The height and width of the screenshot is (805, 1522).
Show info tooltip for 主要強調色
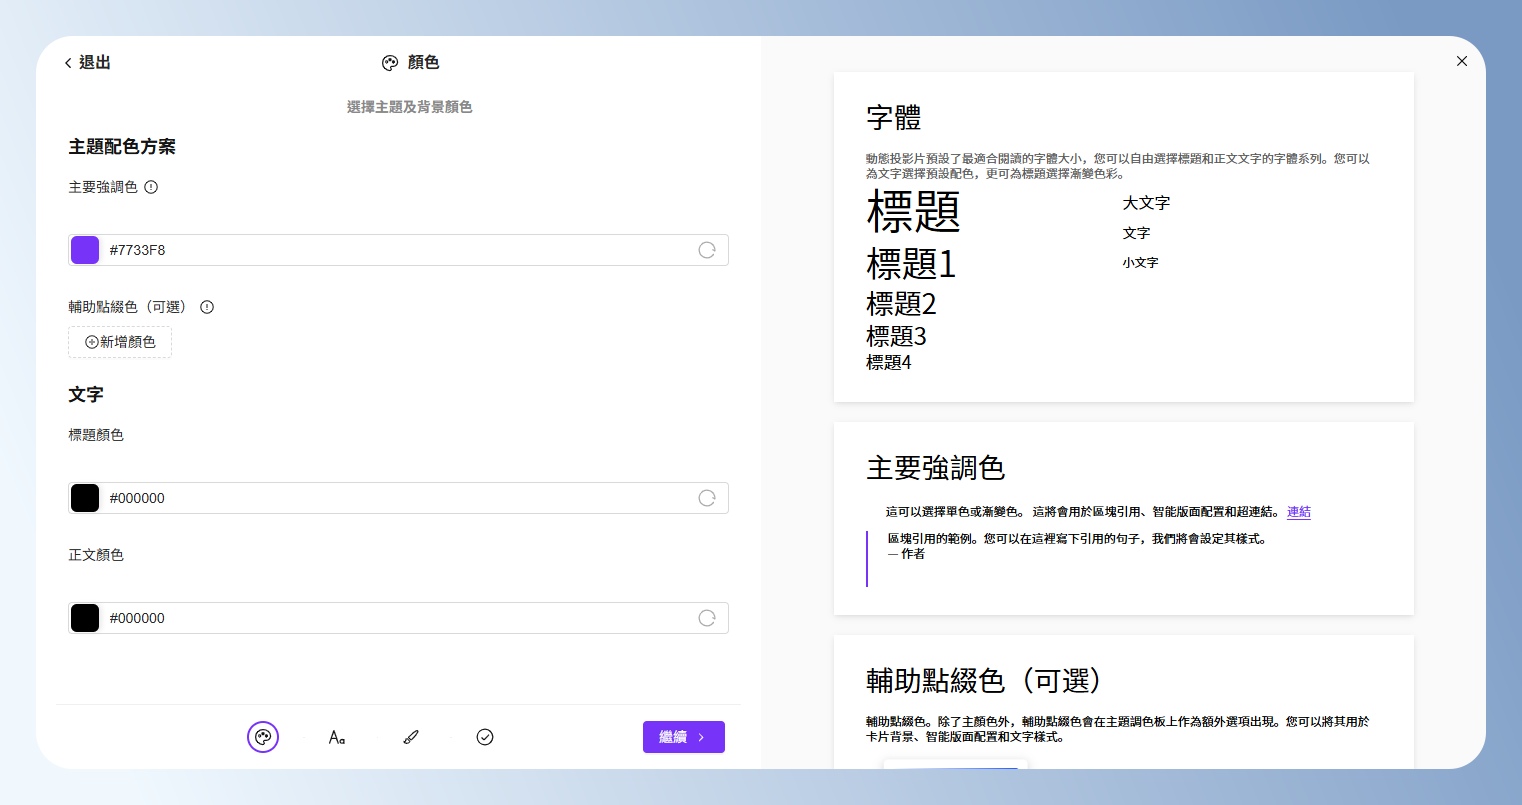[151, 187]
